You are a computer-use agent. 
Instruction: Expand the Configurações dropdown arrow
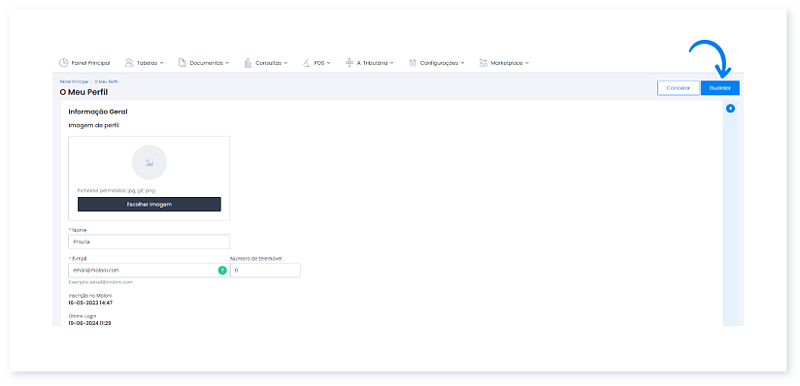[x=462, y=63]
